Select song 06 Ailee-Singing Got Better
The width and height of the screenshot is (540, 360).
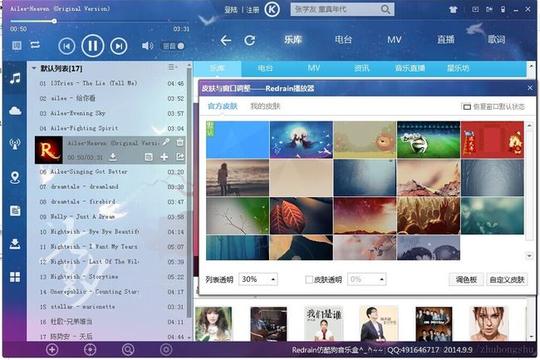(111, 172)
